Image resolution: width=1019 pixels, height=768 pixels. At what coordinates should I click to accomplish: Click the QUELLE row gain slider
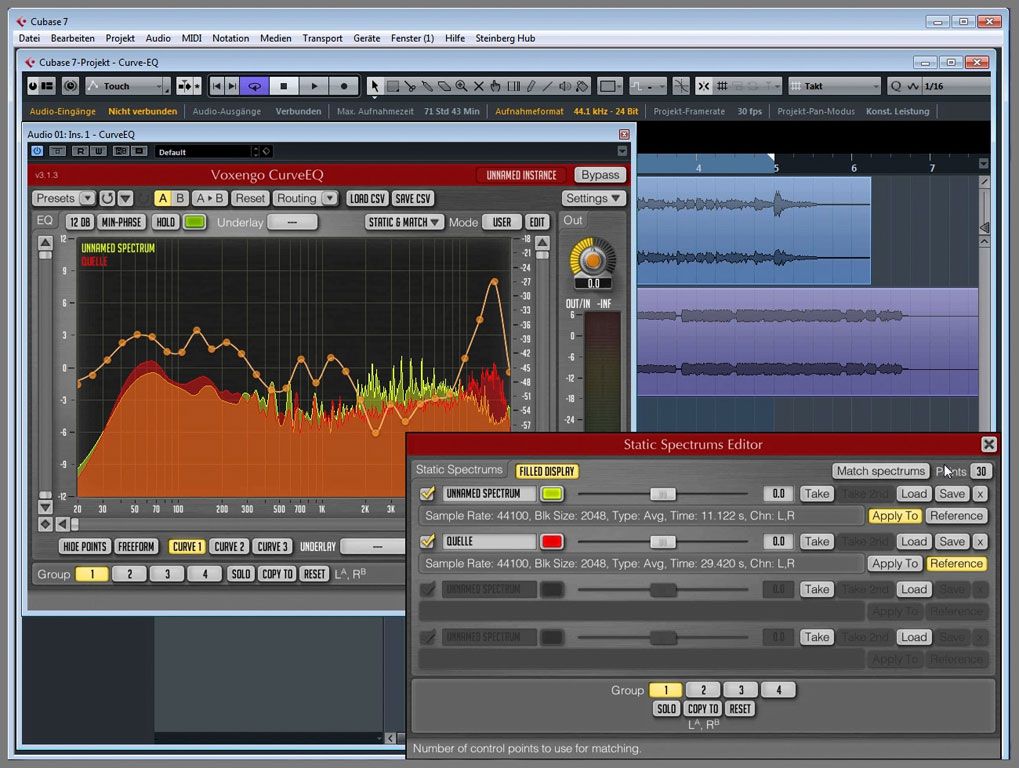click(663, 541)
